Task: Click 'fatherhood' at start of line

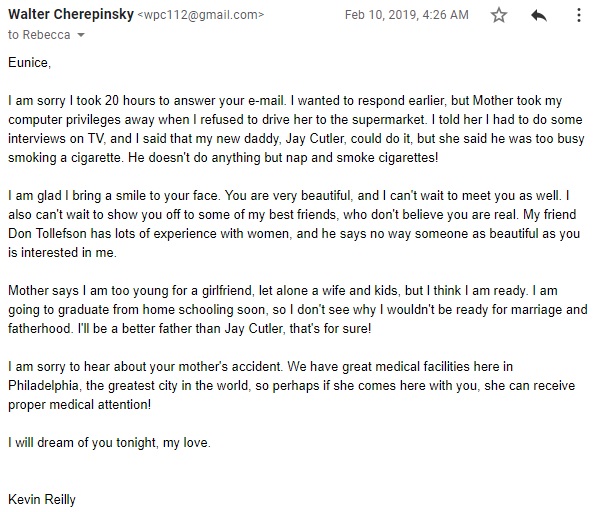Action: coord(40,328)
